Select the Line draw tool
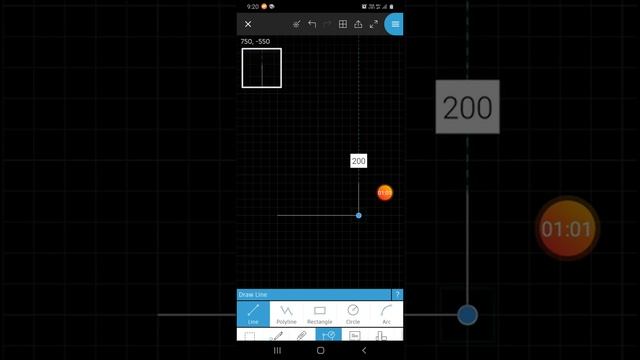Screen dimensions: 640x360 click(x=253, y=314)
